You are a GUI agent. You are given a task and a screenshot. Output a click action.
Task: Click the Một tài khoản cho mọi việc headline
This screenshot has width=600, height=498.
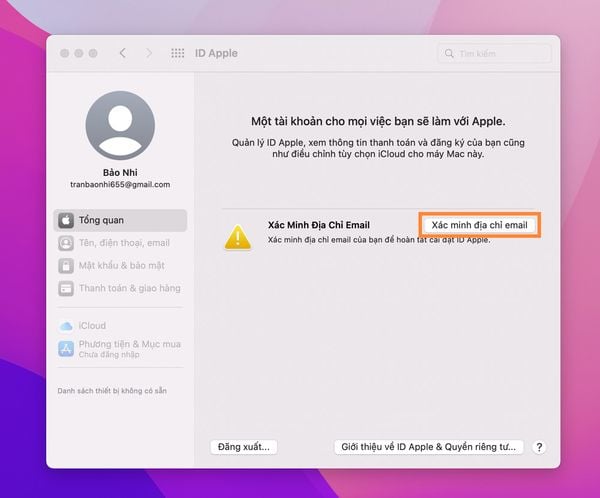point(378,121)
